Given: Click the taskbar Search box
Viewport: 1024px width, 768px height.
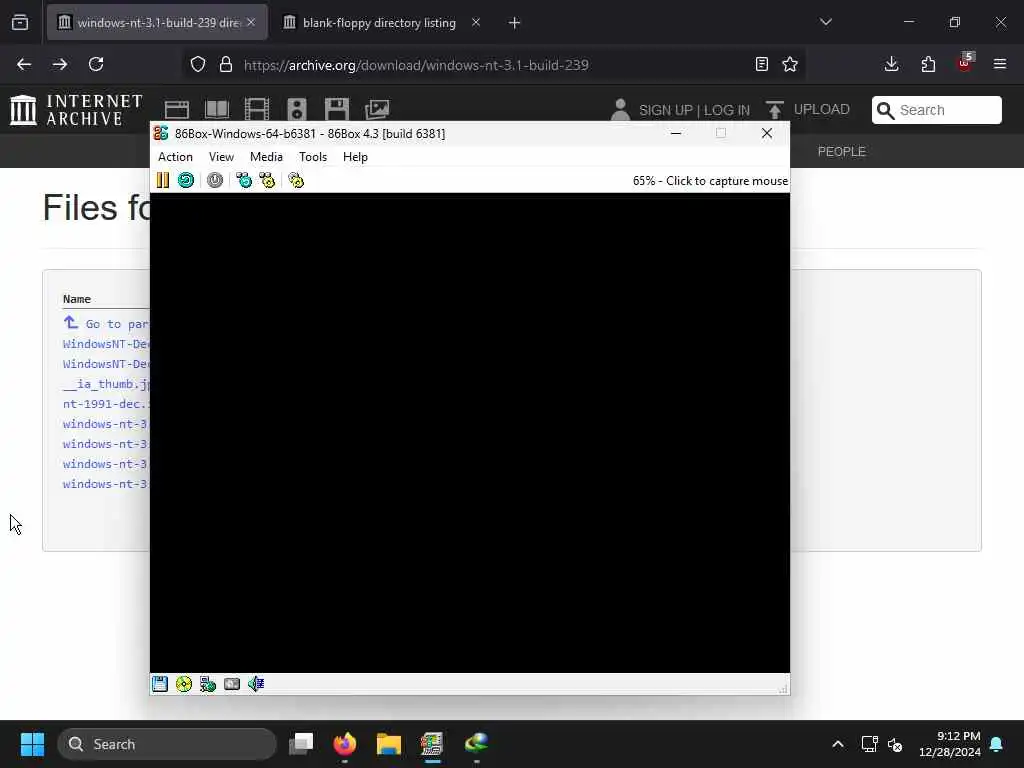Looking at the screenshot, I should (x=167, y=744).
